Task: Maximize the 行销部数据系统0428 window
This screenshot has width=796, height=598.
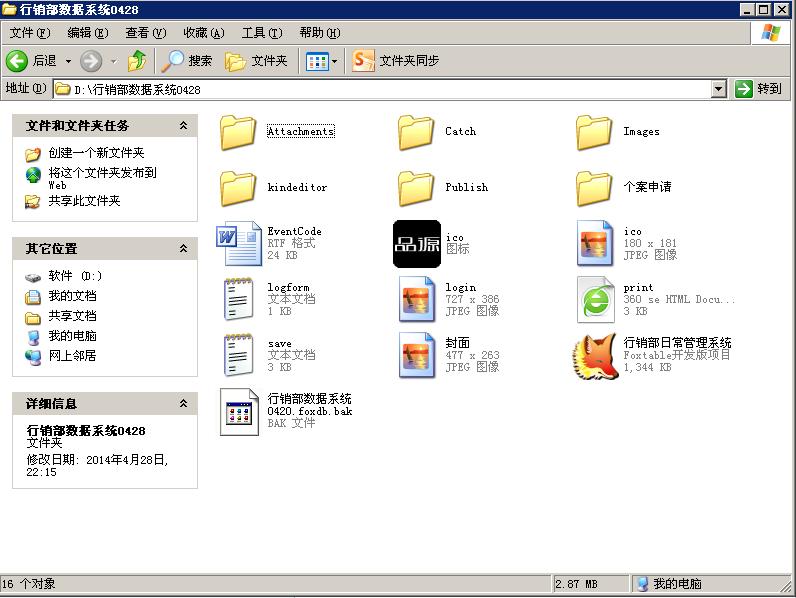Action: (x=763, y=9)
